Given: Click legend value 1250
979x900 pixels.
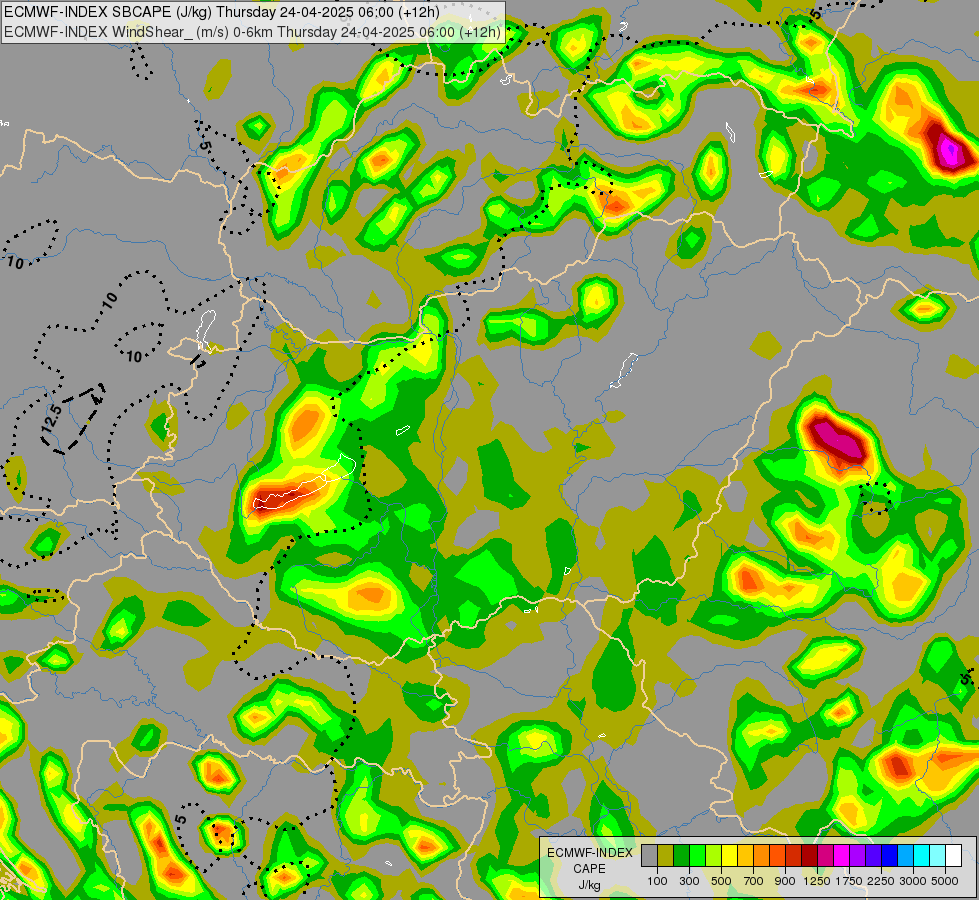Looking at the screenshot, I should pyautogui.click(x=817, y=881).
